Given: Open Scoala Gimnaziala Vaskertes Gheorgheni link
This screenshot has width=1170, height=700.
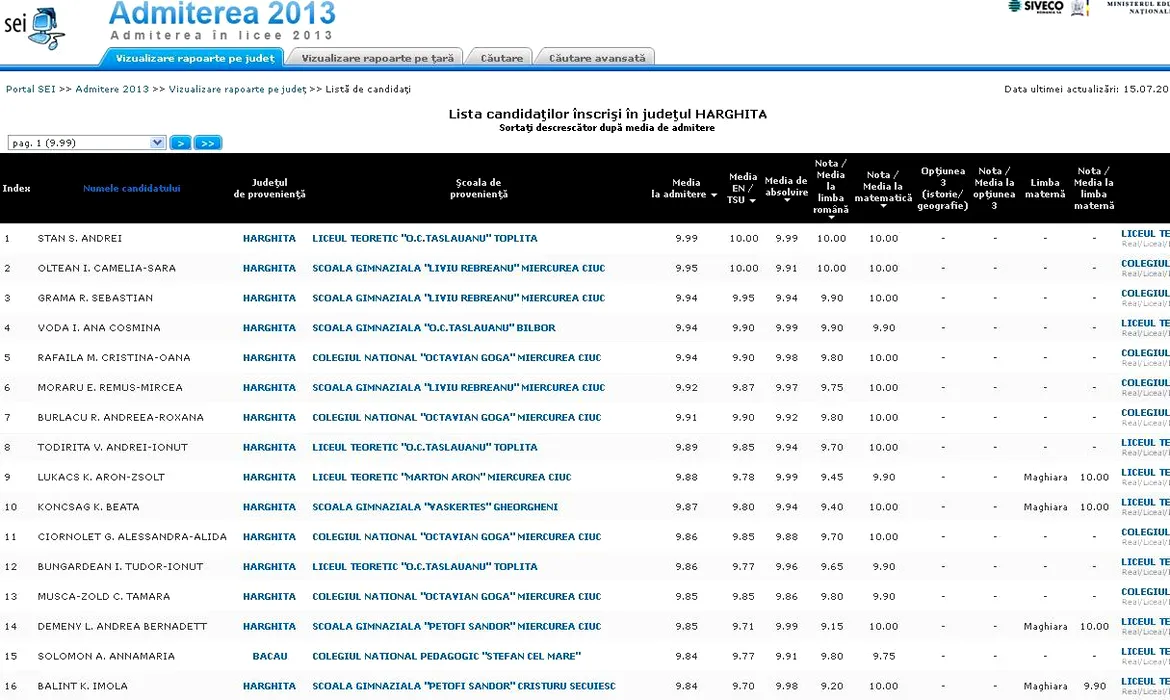Looking at the screenshot, I should pyautogui.click(x=435, y=507).
